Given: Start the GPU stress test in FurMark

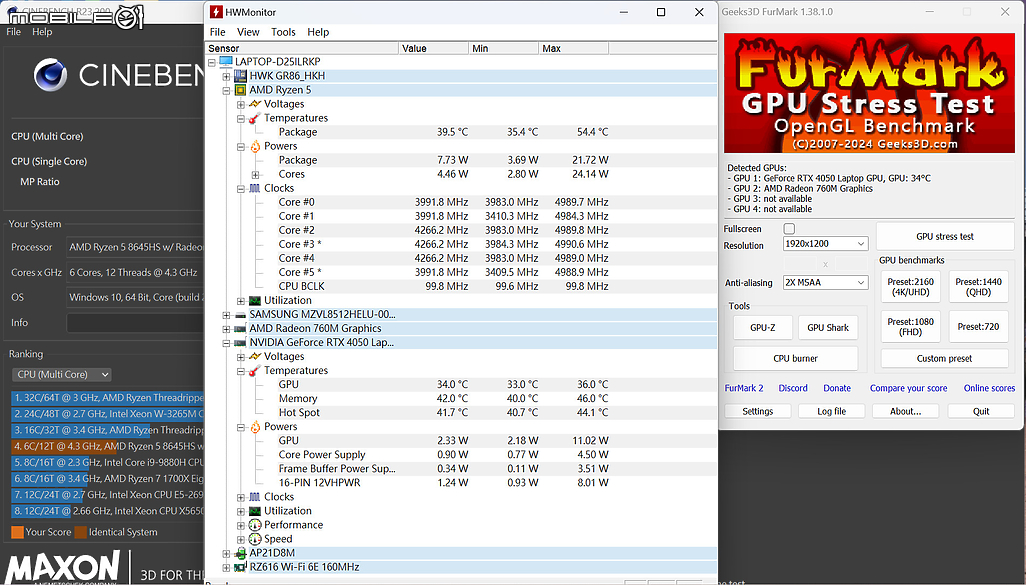Looking at the screenshot, I should pyautogui.click(x=945, y=236).
